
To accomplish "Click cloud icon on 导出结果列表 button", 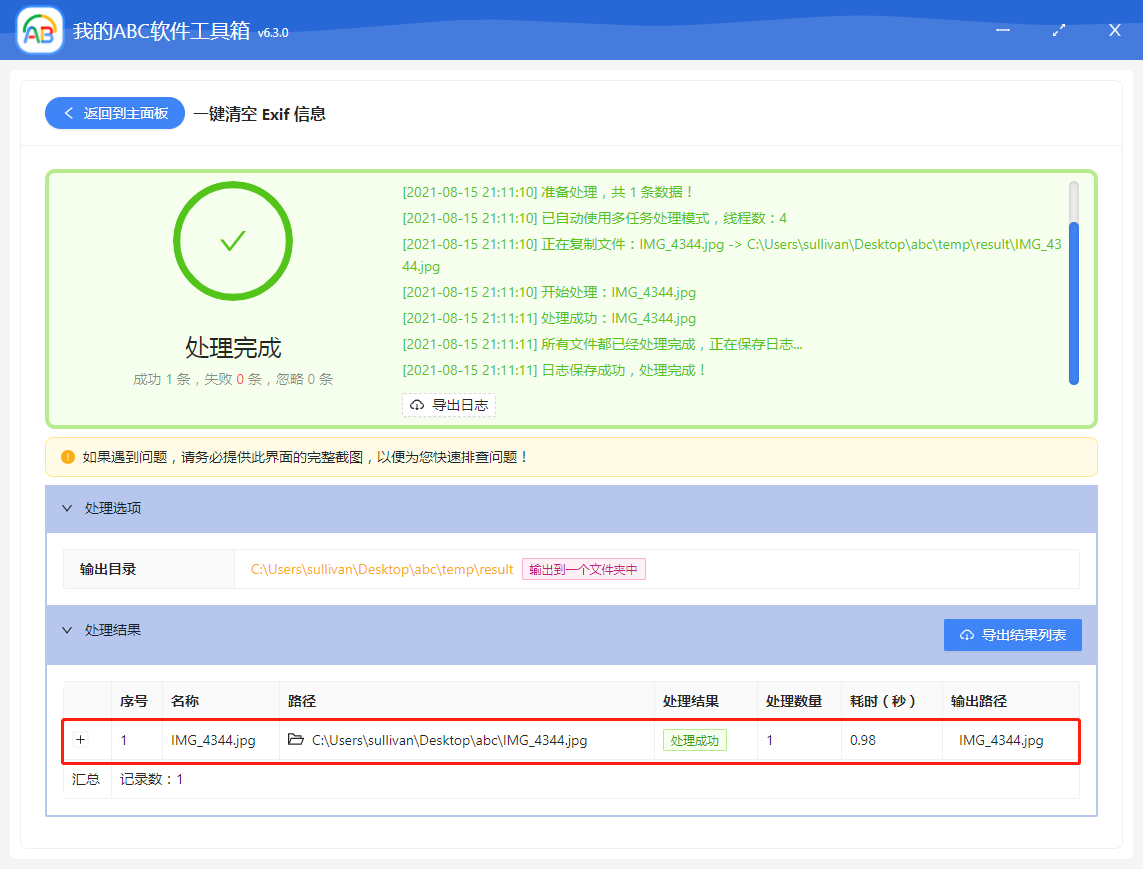I will [x=966, y=635].
